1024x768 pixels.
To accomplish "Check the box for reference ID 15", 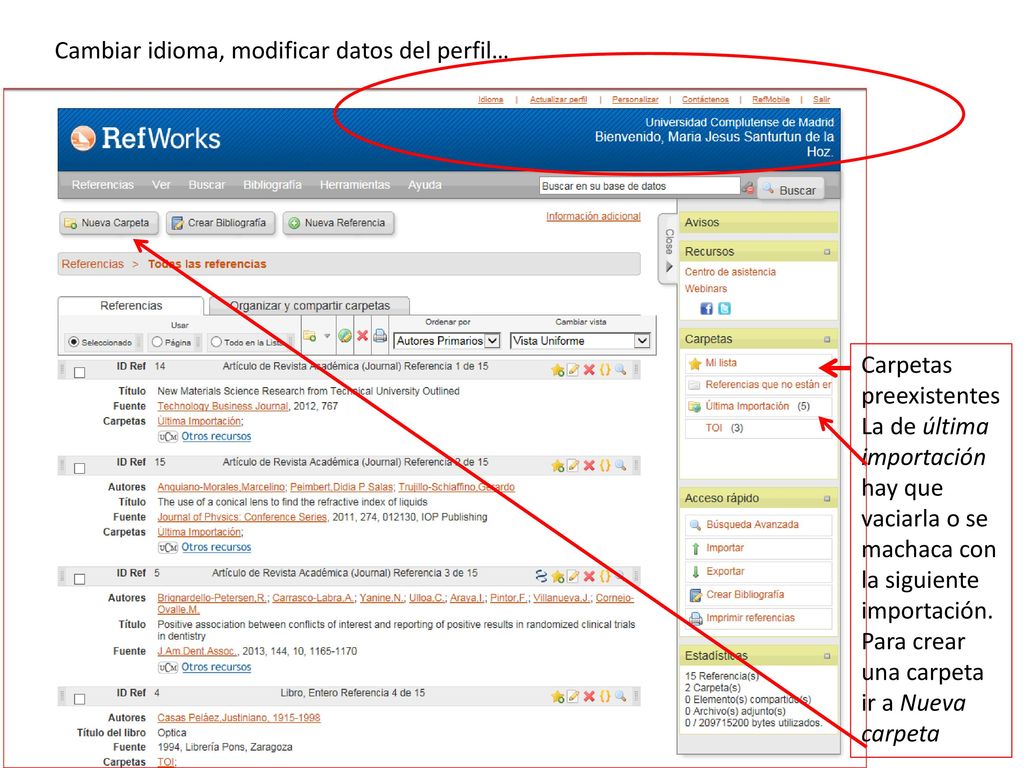I will click(x=80, y=468).
